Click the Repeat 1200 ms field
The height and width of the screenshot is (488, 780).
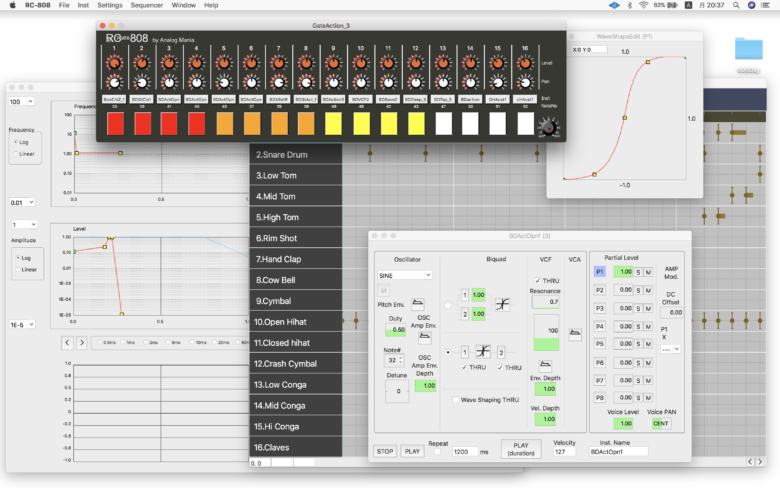(x=465, y=452)
